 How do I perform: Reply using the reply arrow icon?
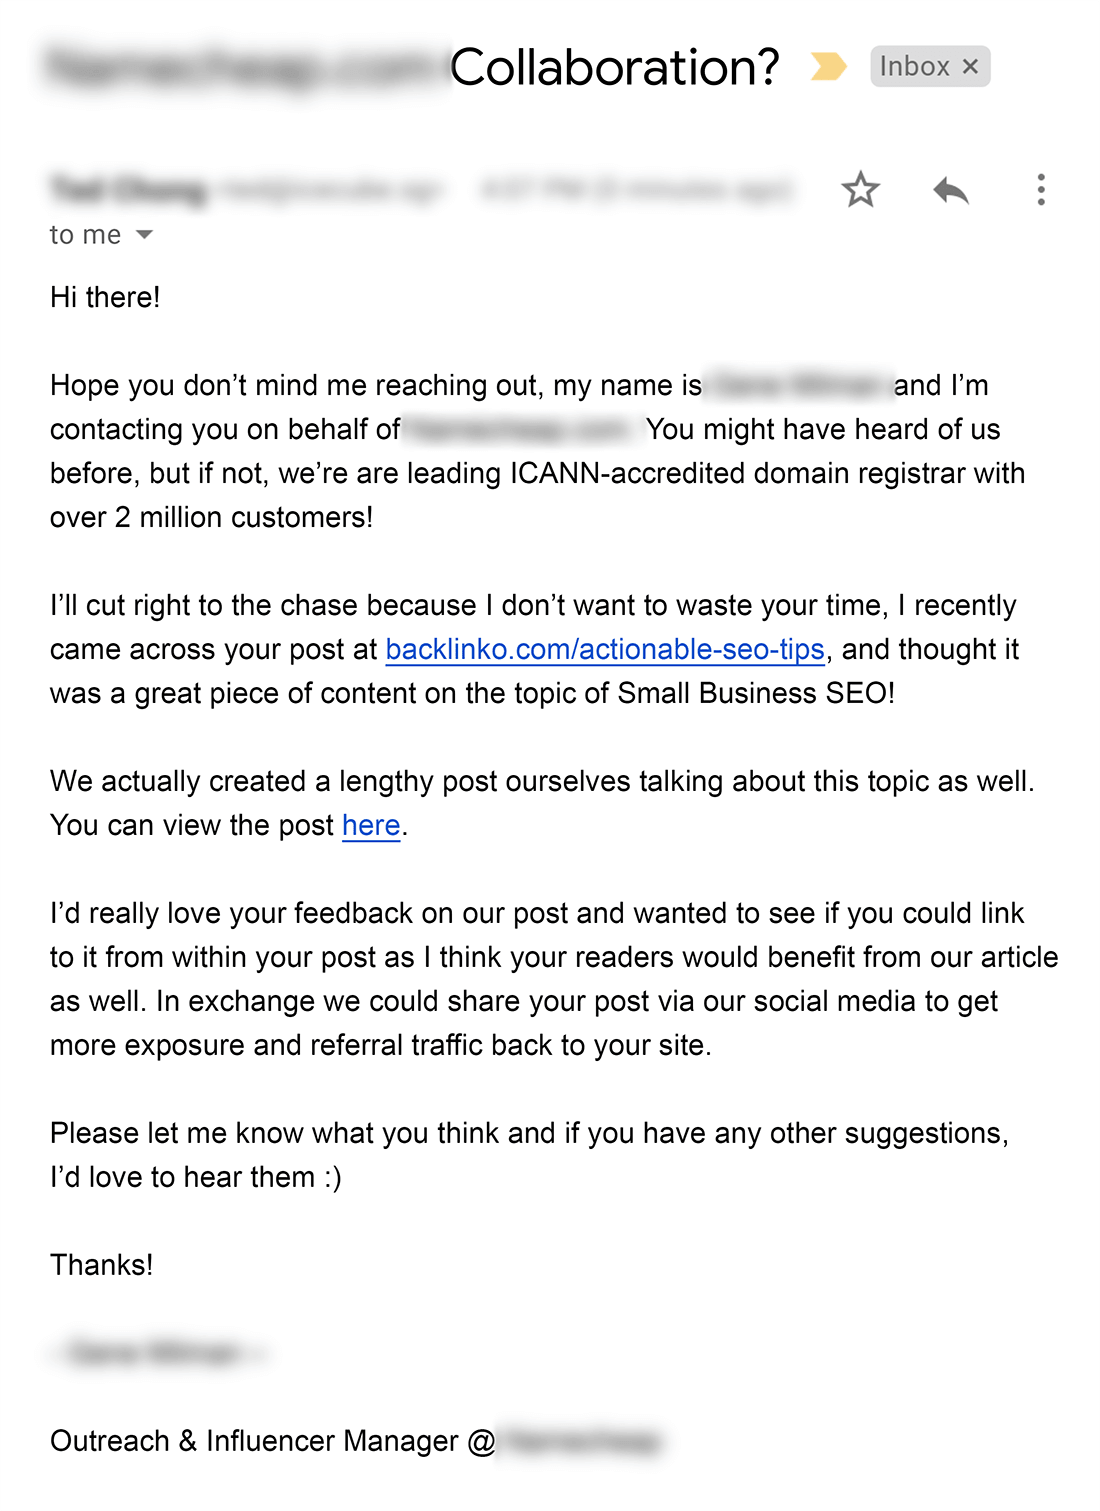click(952, 190)
